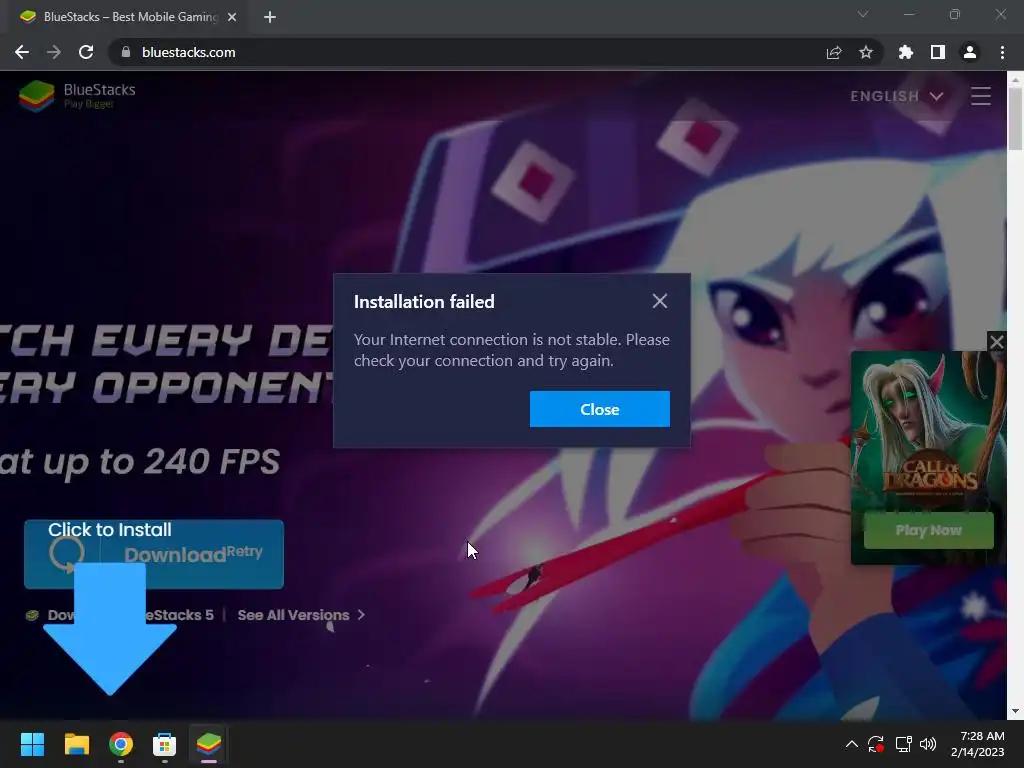Go back in Chrome

22,52
